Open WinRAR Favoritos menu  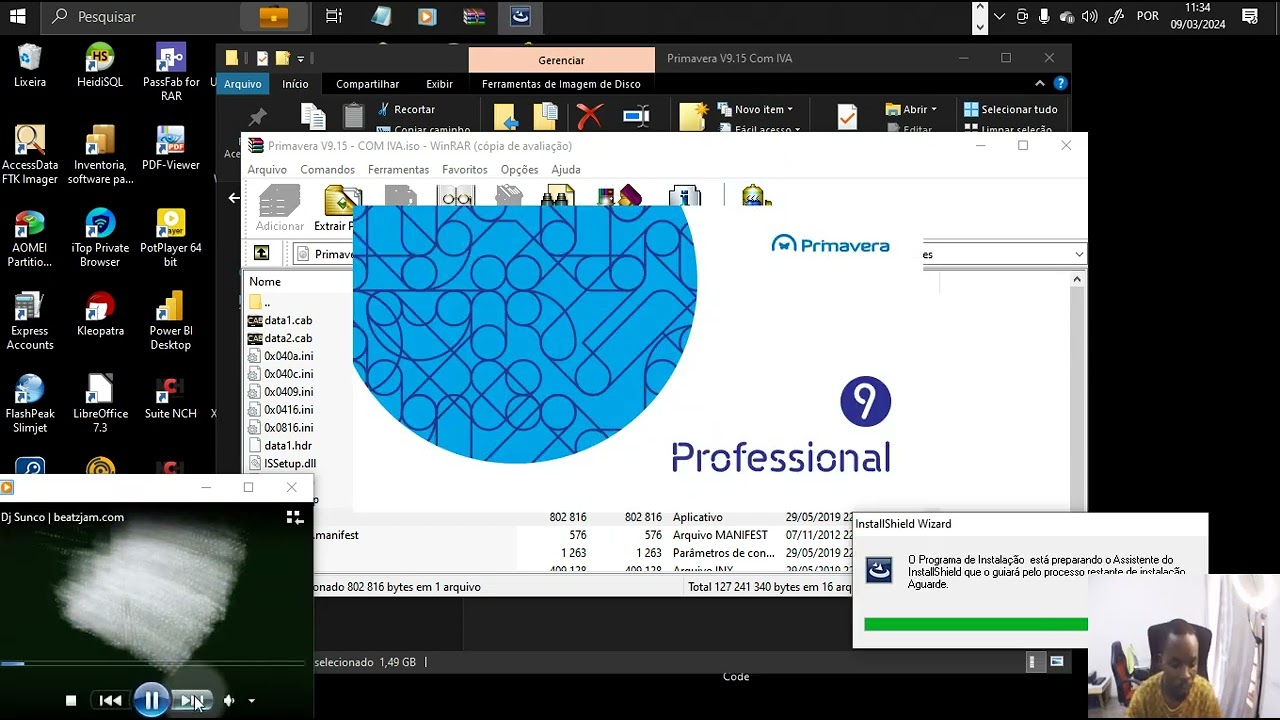coord(465,170)
